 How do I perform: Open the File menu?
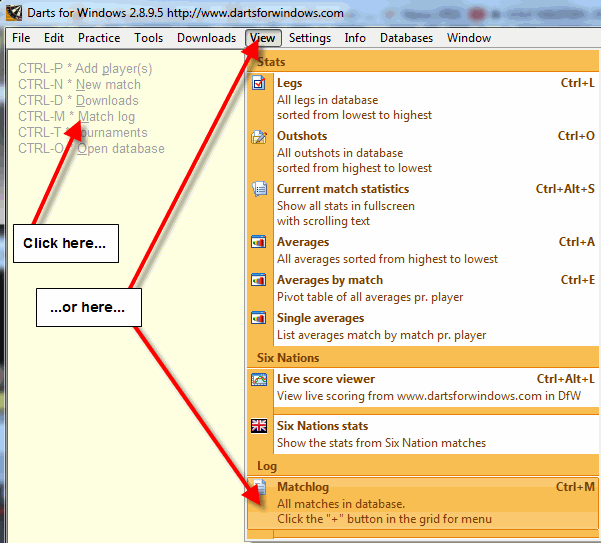(21, 38)
